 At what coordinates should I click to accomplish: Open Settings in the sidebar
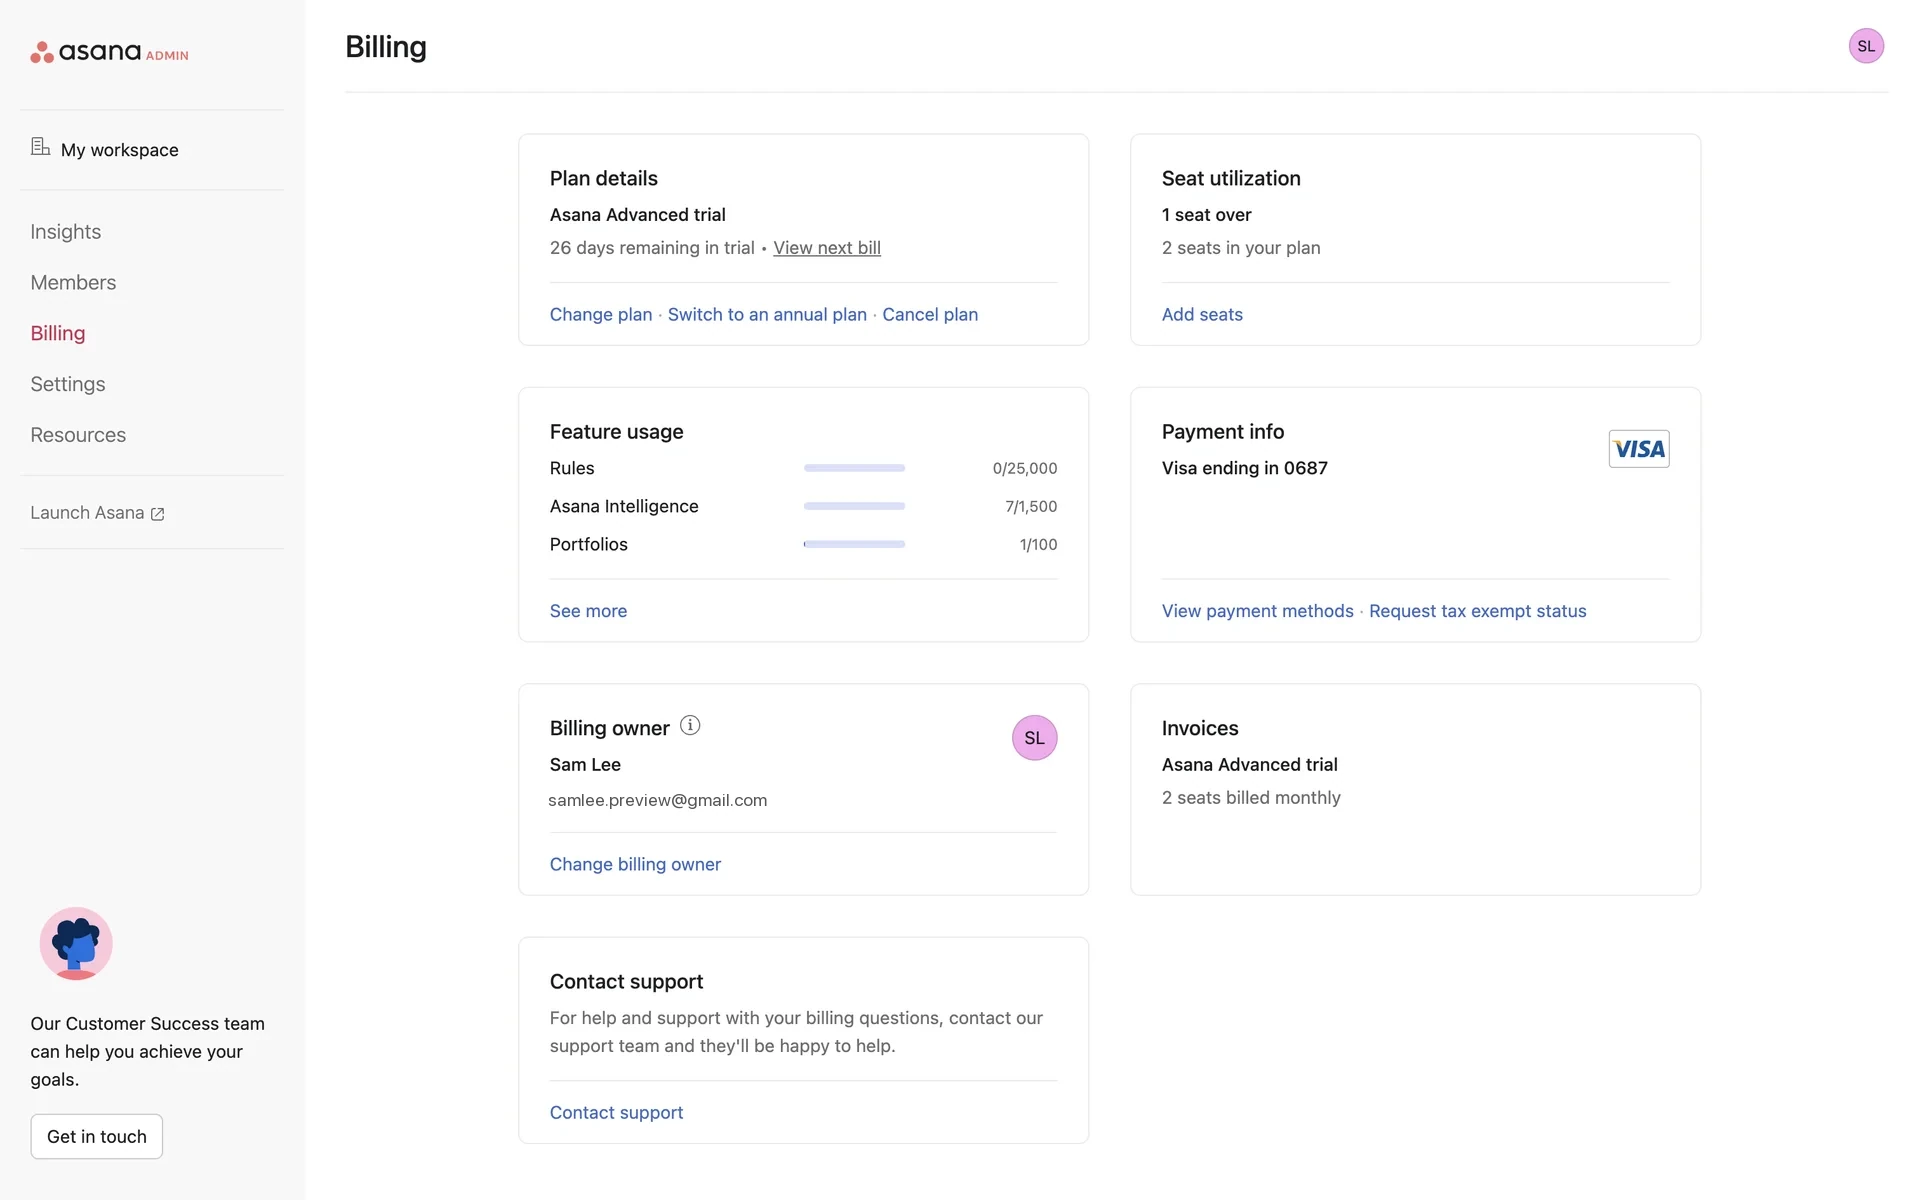click(x=68, y=385)
